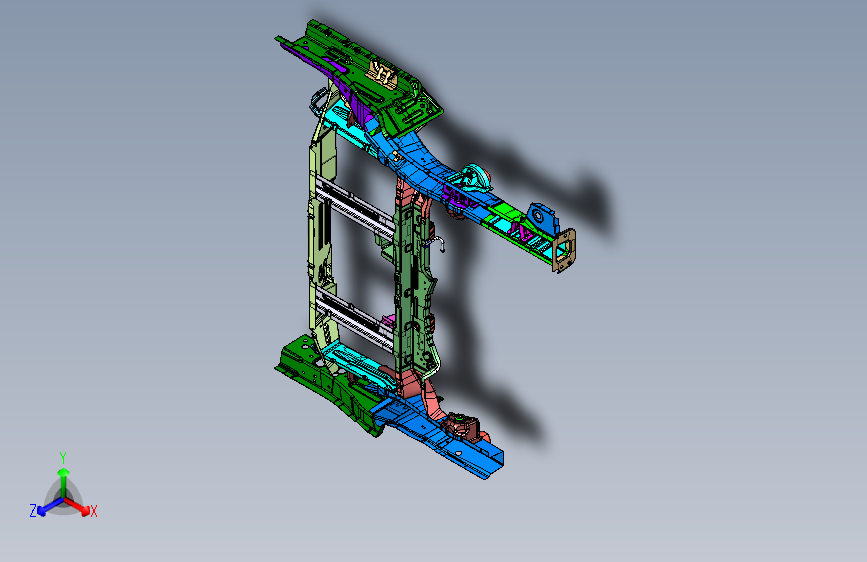Select the blue bracket near the tan end plate
Image resolution: width=867 pixels, height=562 pixels.
coord(542,219)
